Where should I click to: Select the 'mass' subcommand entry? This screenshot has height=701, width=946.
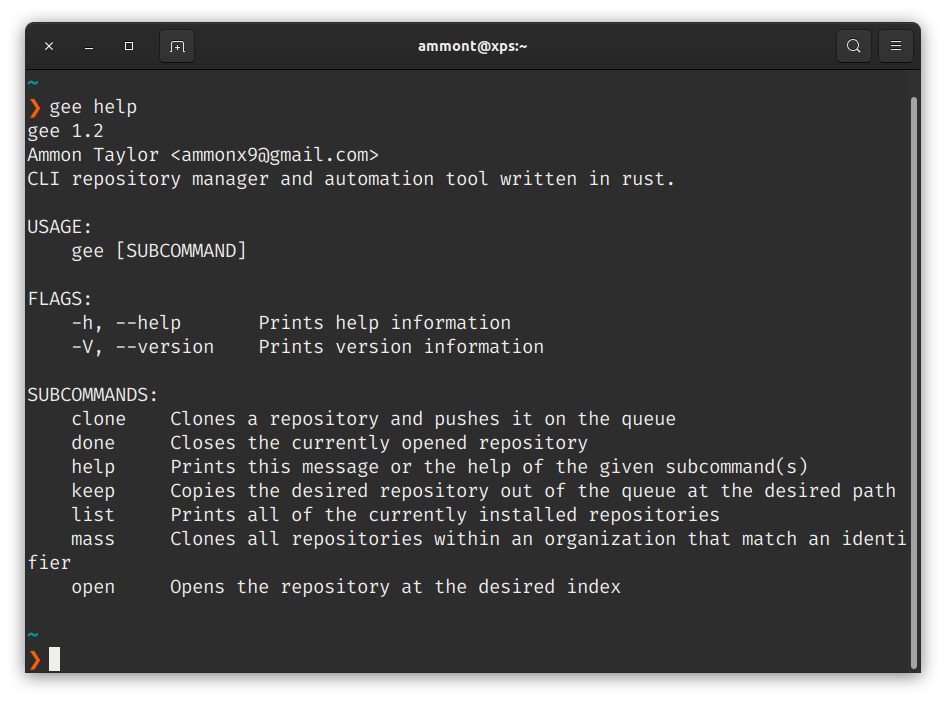click(x=93, y=538)
